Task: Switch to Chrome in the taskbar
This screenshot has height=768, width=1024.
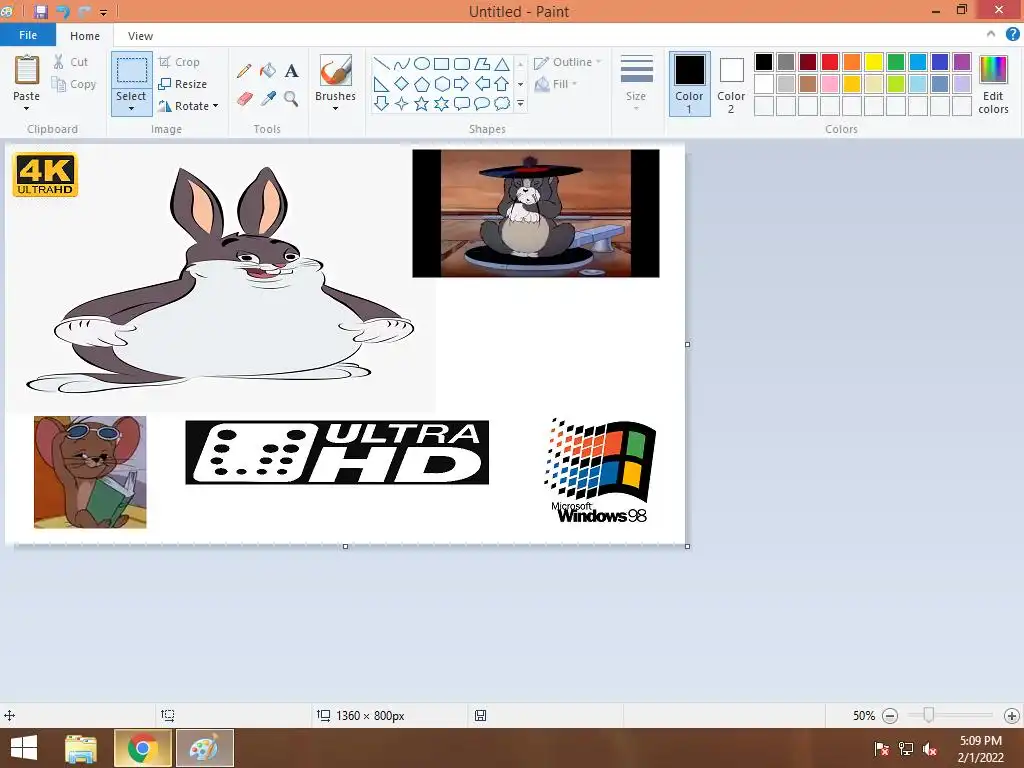Action: click(x=142, y=748)
